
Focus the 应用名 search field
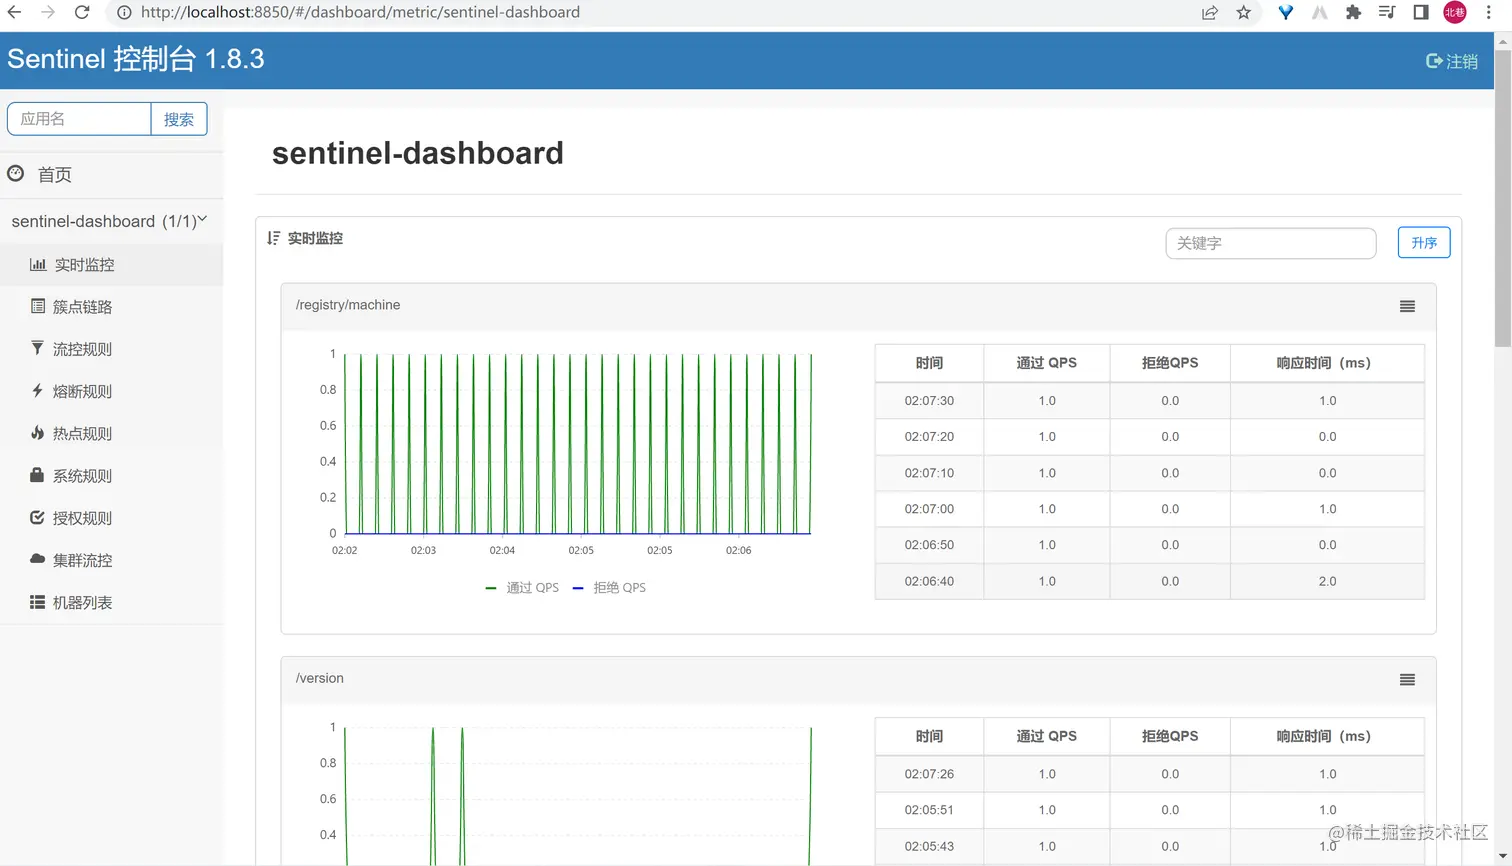point(79,119)
